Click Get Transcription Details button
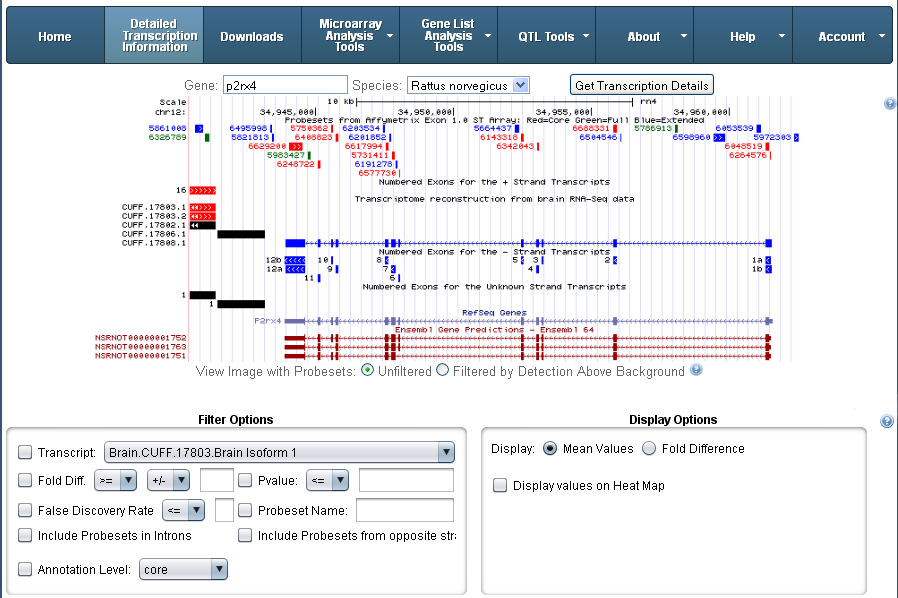Viewport: 898px width, 598px height. click(641, 85)
